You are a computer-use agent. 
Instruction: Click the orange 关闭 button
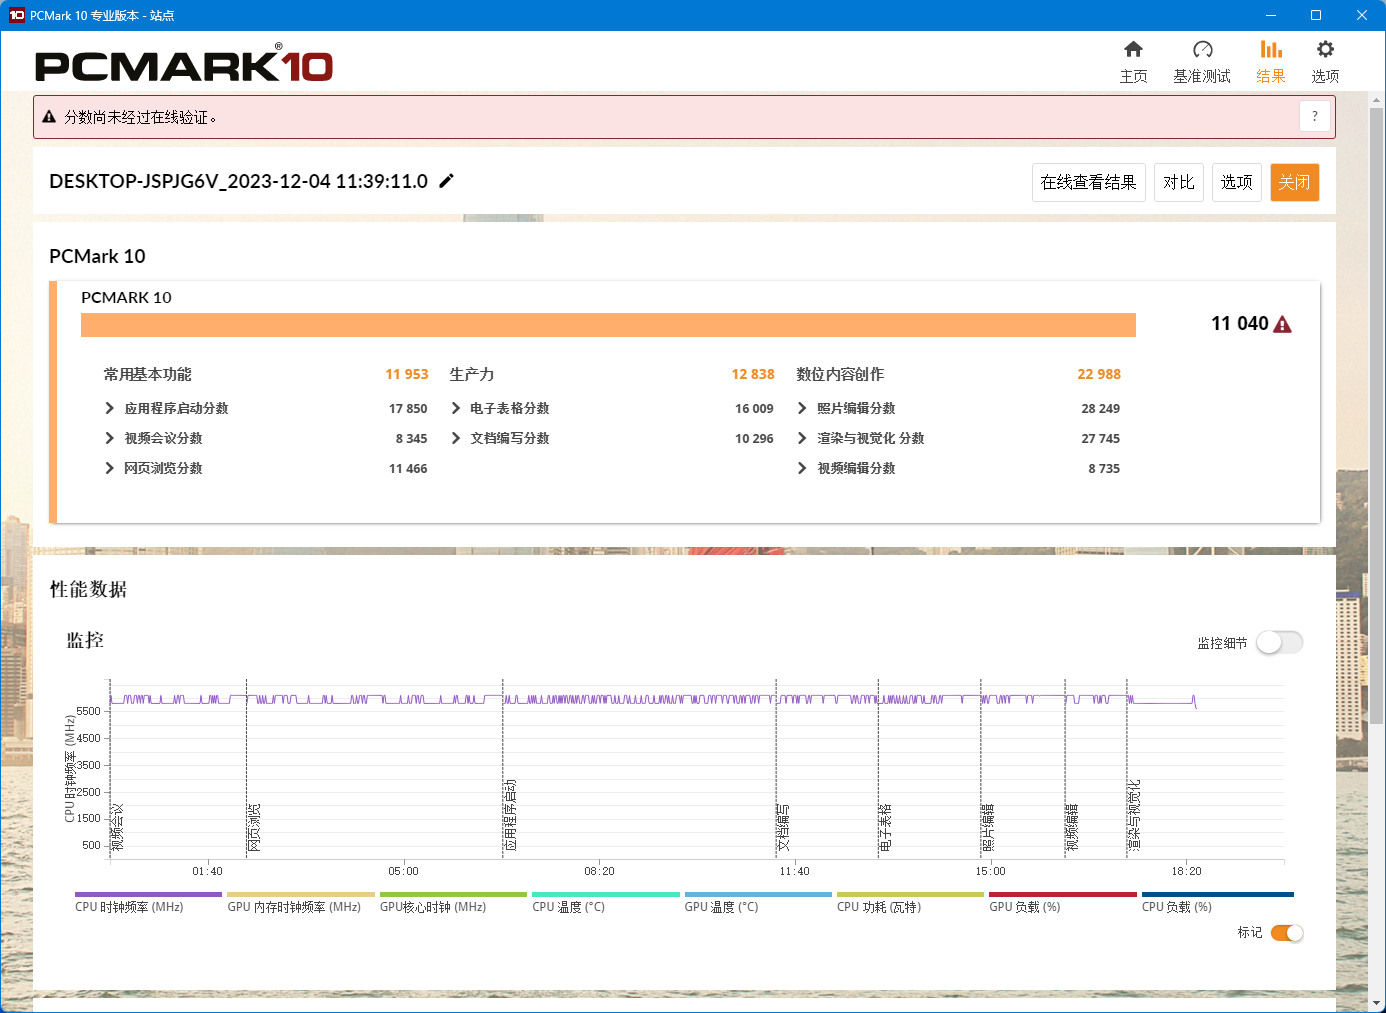coord(1294,182)
